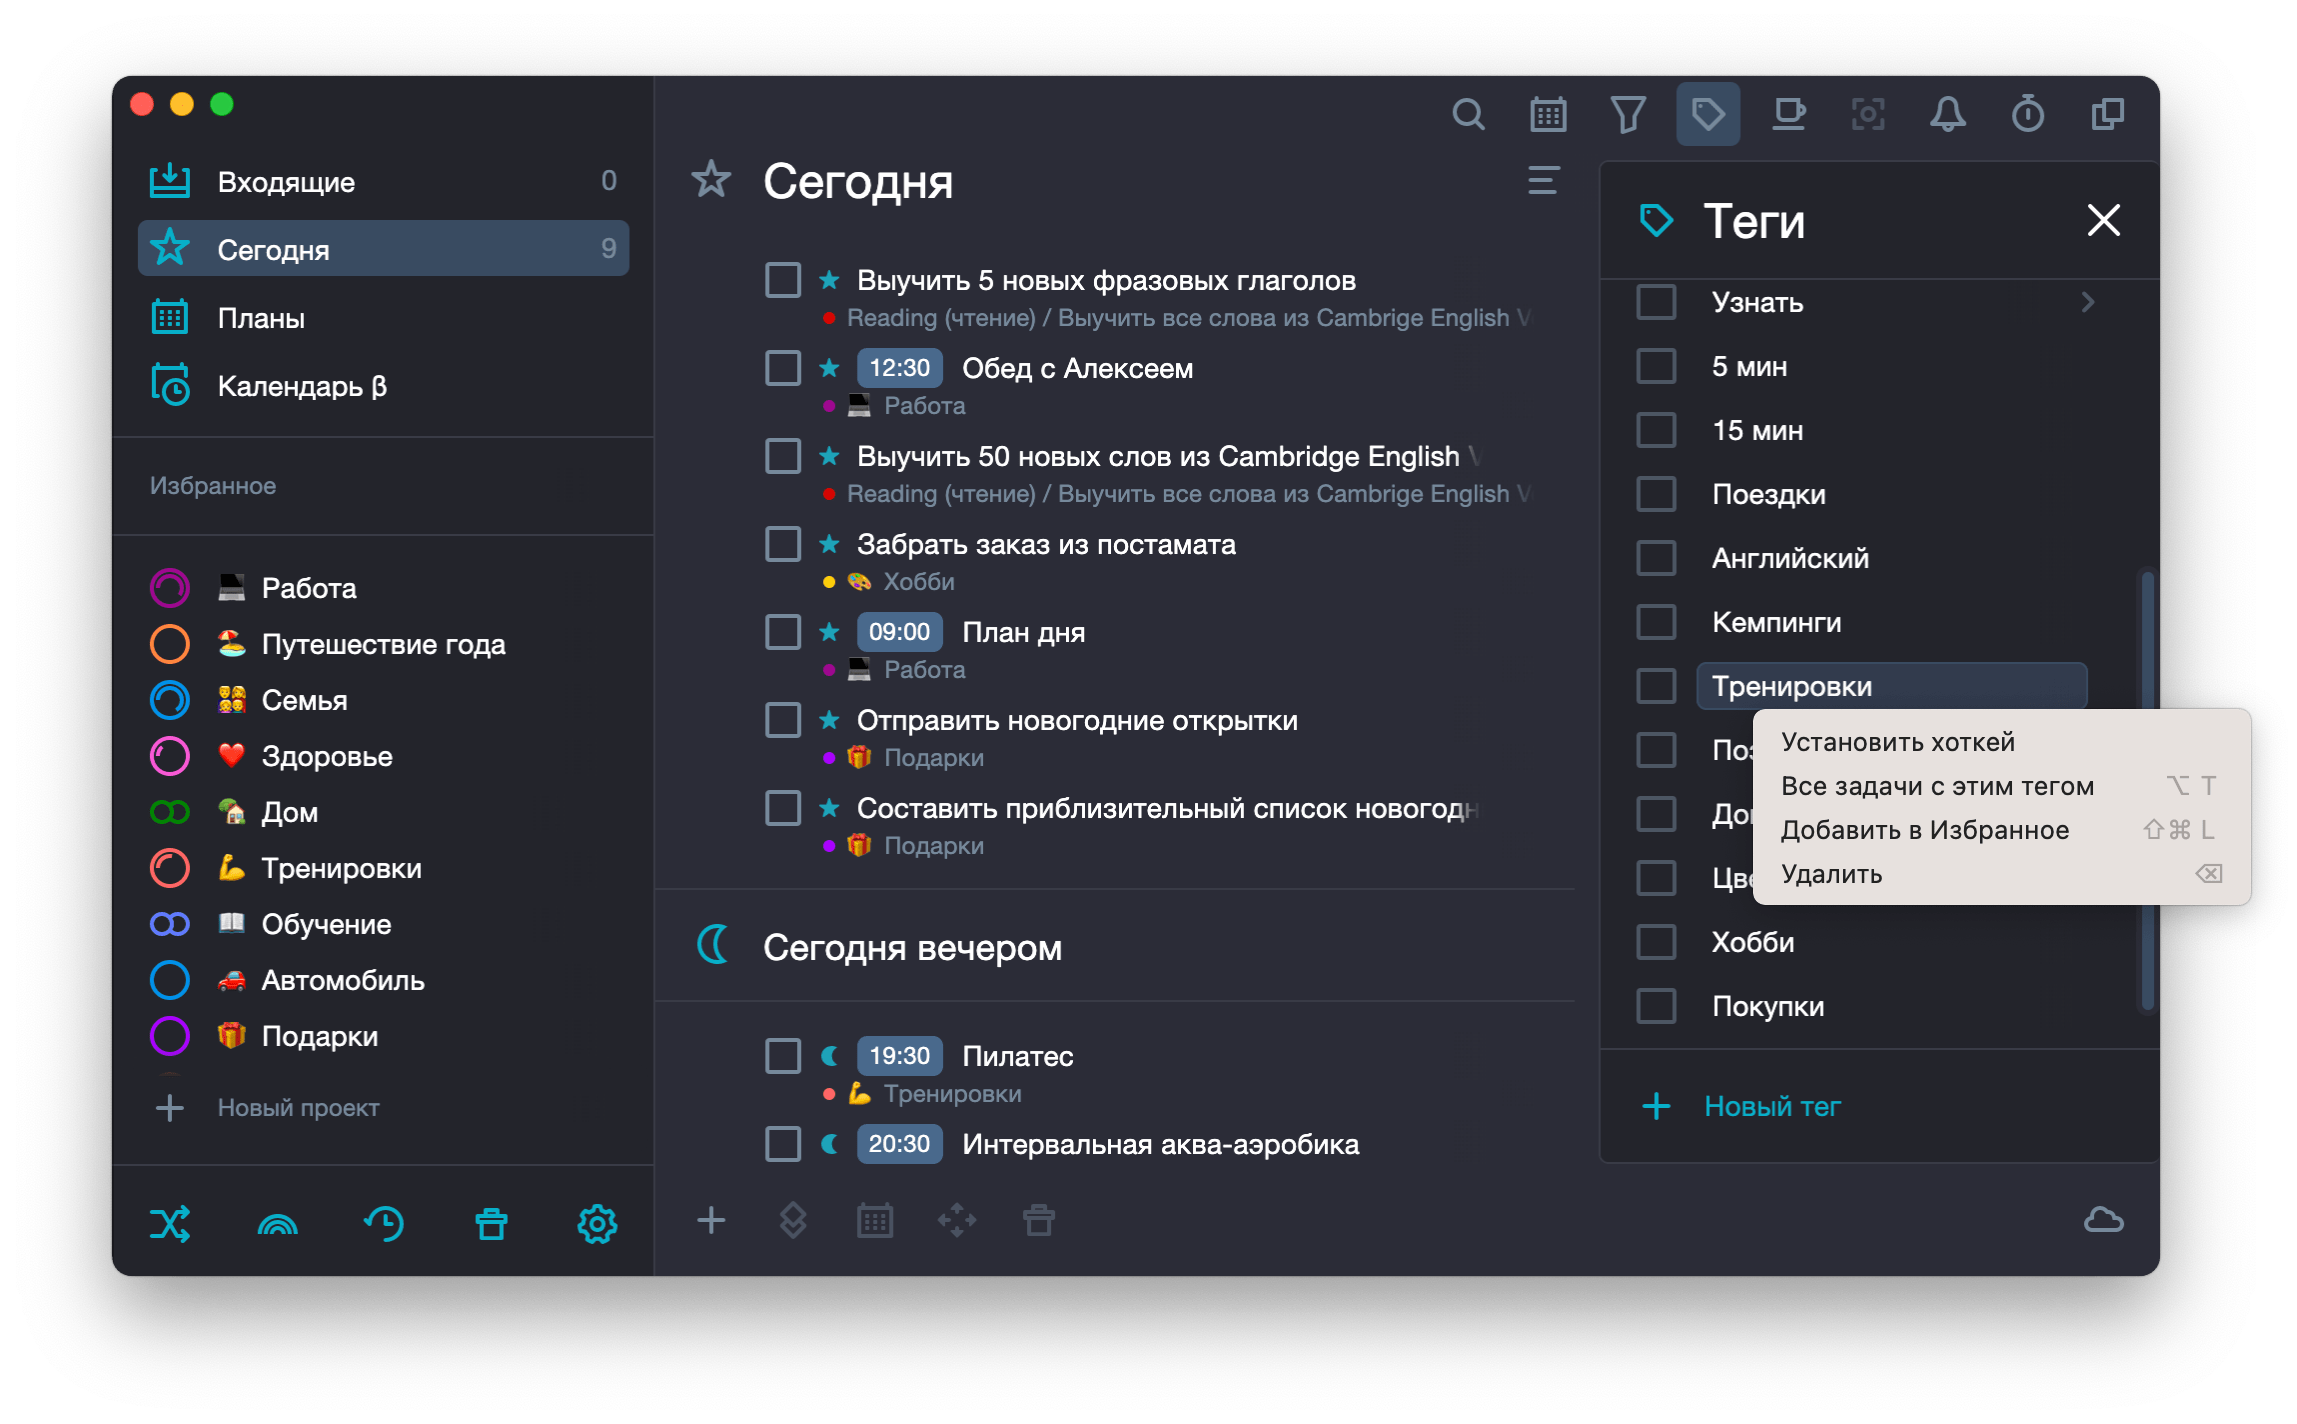This screenshot has height=1424, width=2297.
Task: Open the search magnifier icon
Action: coord(1467,115)
